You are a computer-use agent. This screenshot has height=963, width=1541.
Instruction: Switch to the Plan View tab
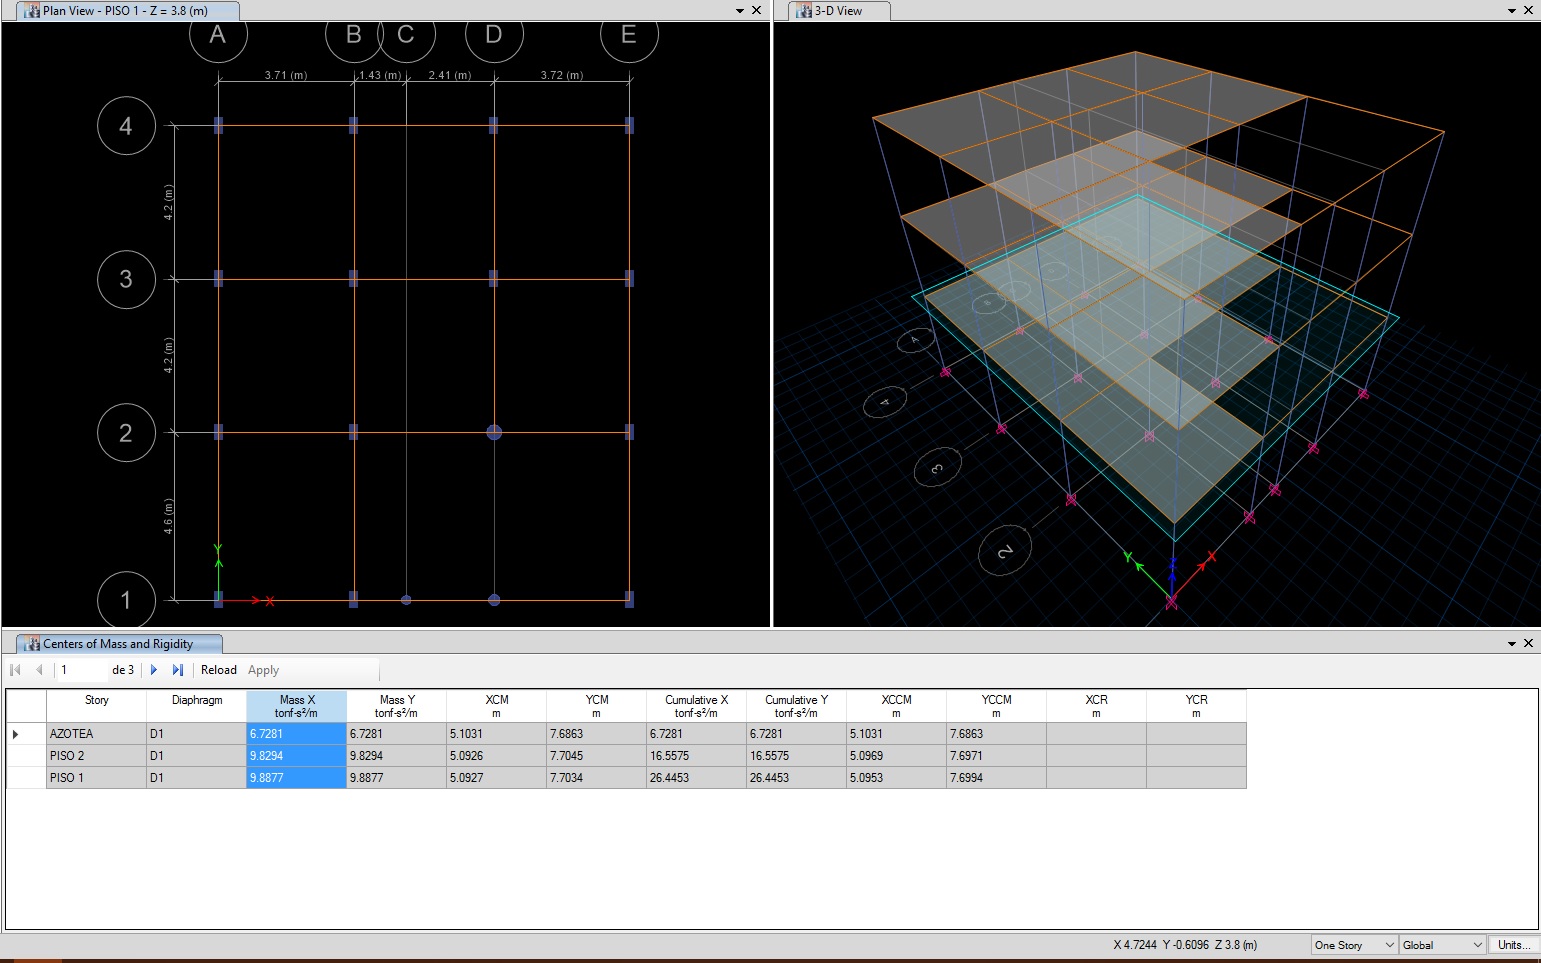click(125, 11)
